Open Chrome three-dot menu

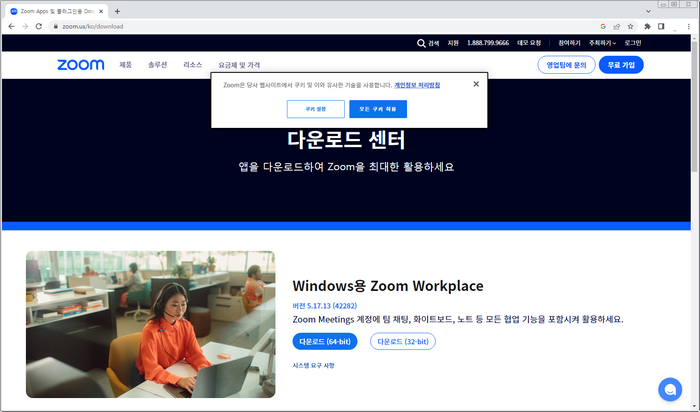[689, 26]
